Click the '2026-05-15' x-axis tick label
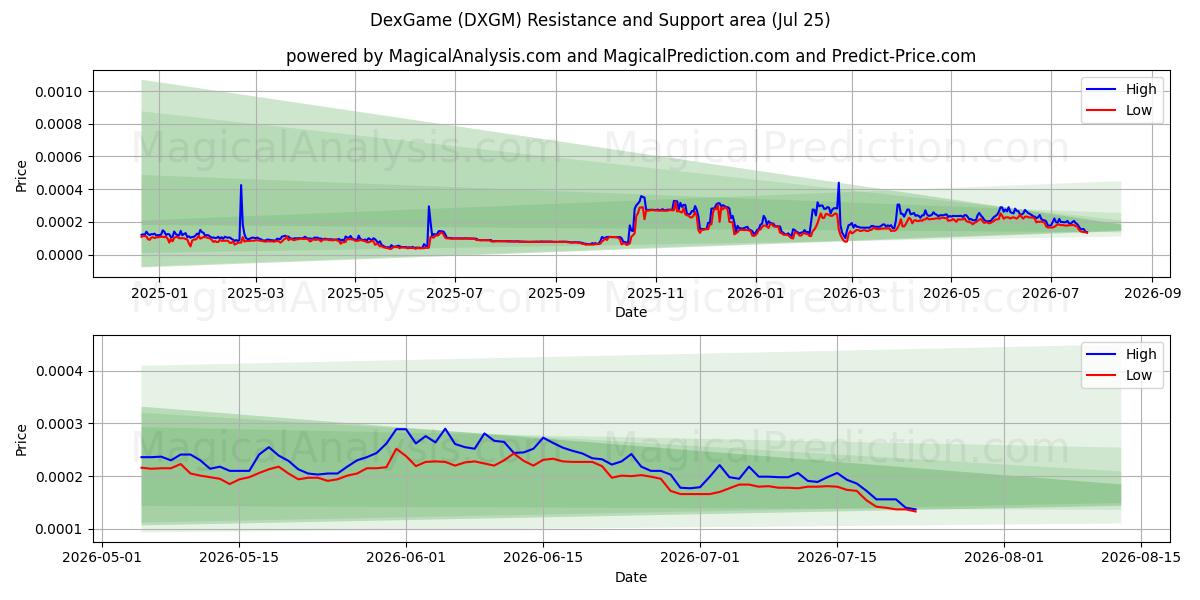The width and height of the screenshot is (1200, 600). coord(240,559)
